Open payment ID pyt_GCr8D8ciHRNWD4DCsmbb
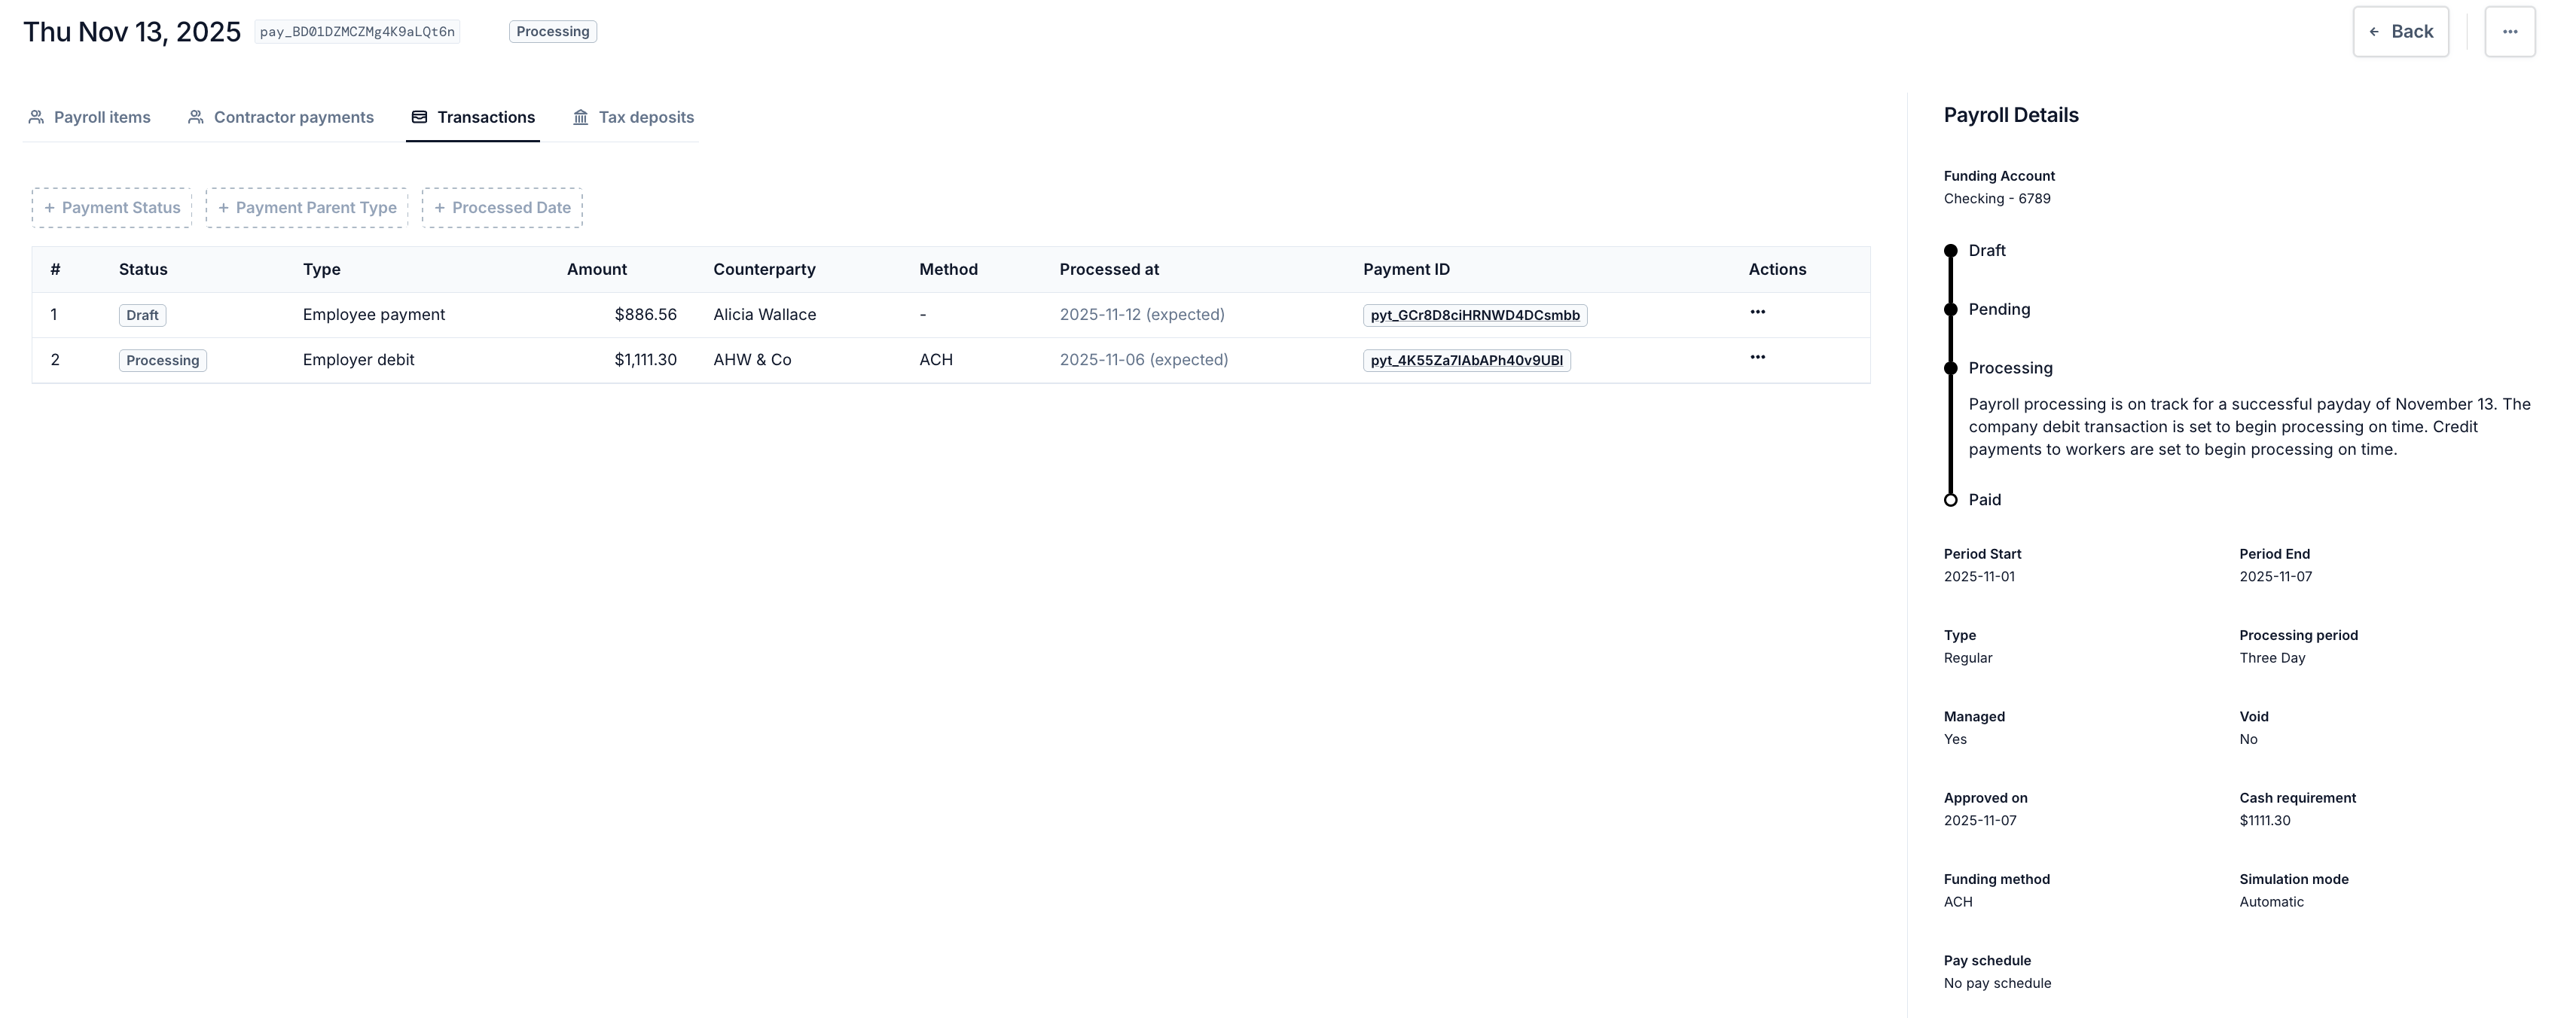Screen dimensions: 2576x1018 [1474, 315]
